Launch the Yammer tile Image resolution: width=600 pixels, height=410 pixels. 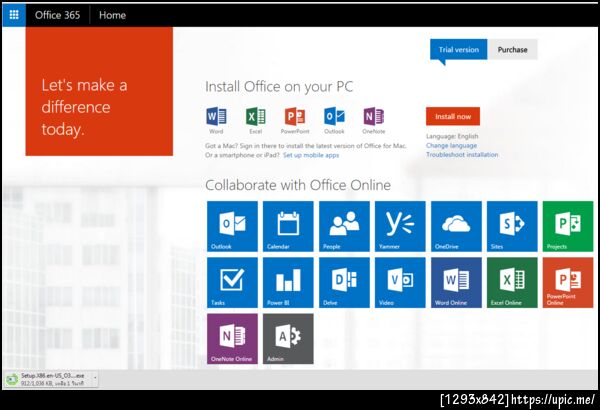400,226
